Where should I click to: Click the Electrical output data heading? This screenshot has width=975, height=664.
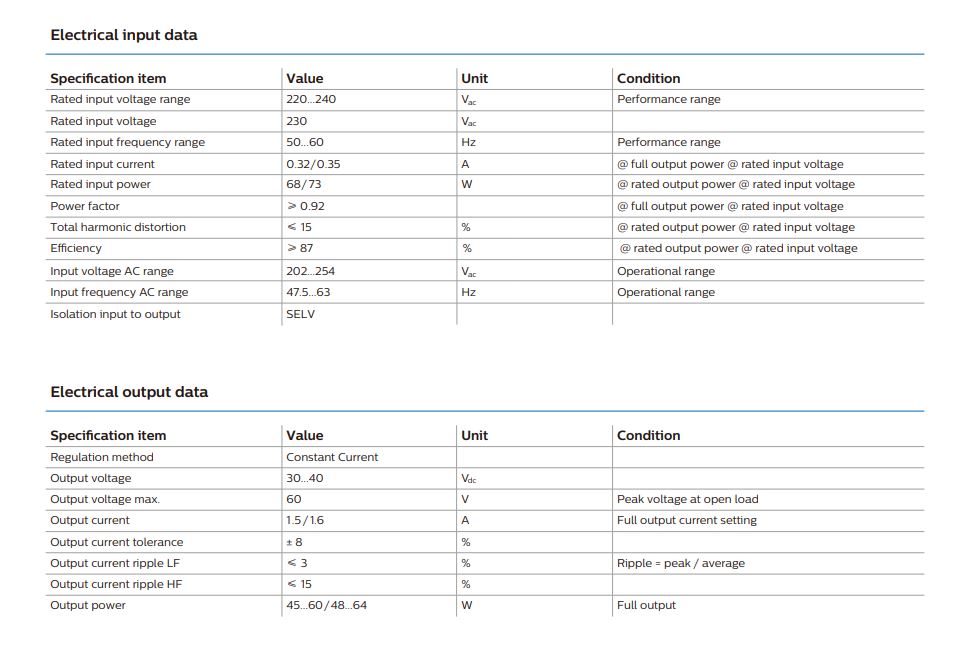129,392
